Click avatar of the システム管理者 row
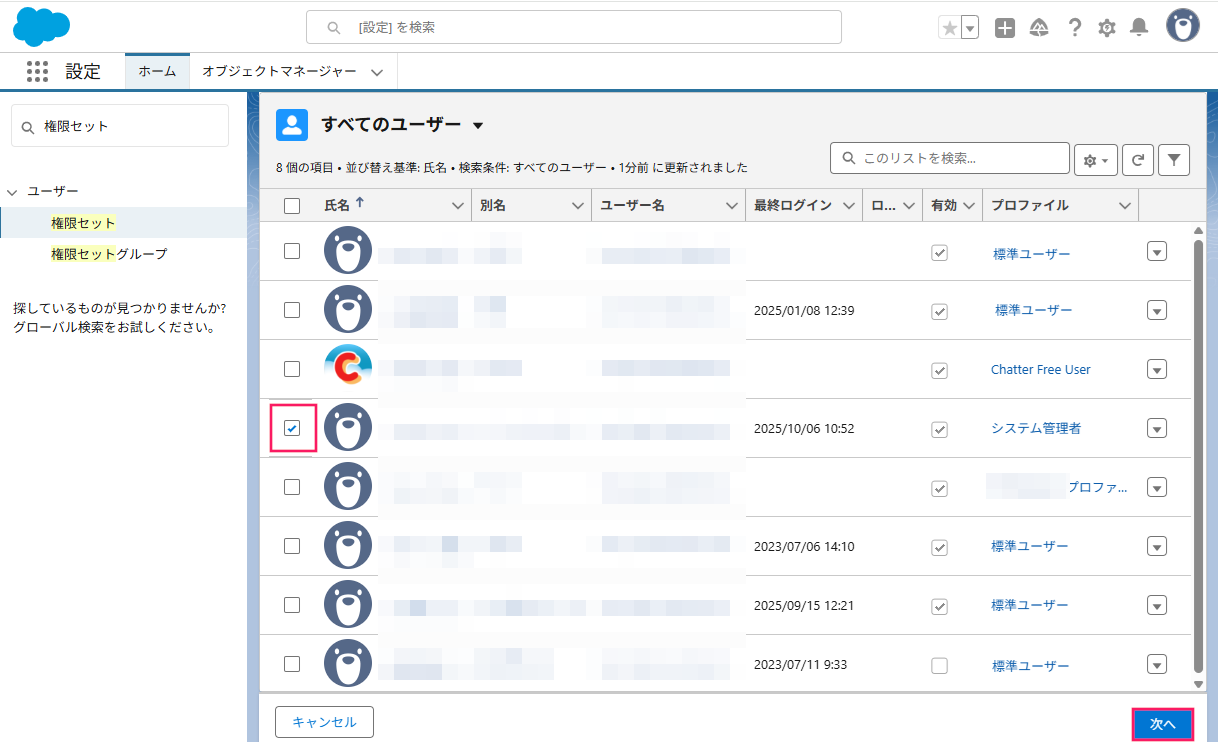This screenshot has width=1218, height=743. pos(348,427)
